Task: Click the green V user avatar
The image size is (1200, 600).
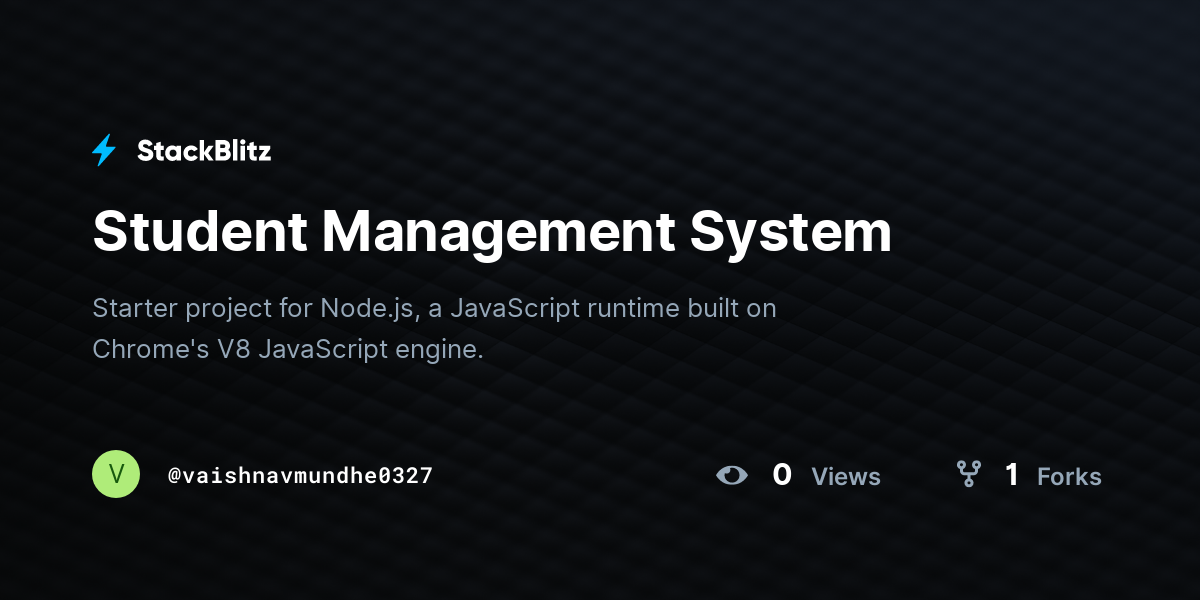Action: pos(116,474)
